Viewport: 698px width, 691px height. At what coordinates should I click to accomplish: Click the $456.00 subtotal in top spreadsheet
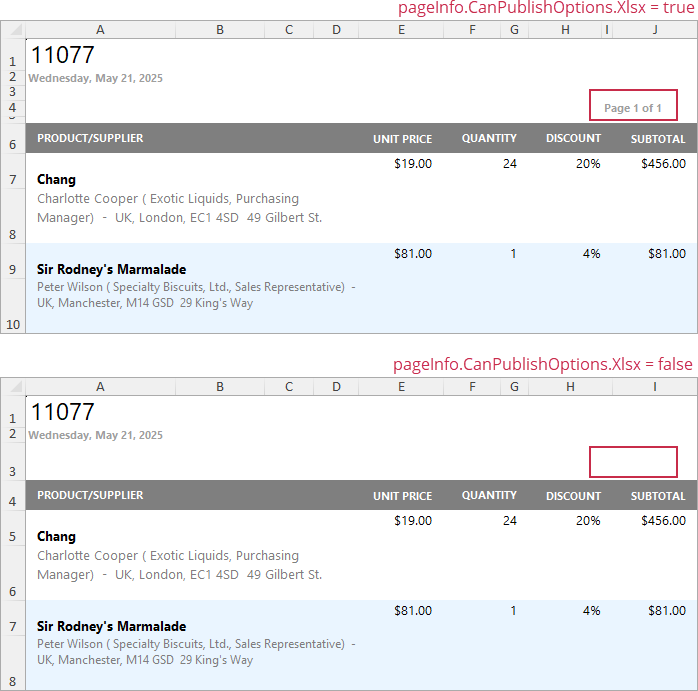coord(663,164)
